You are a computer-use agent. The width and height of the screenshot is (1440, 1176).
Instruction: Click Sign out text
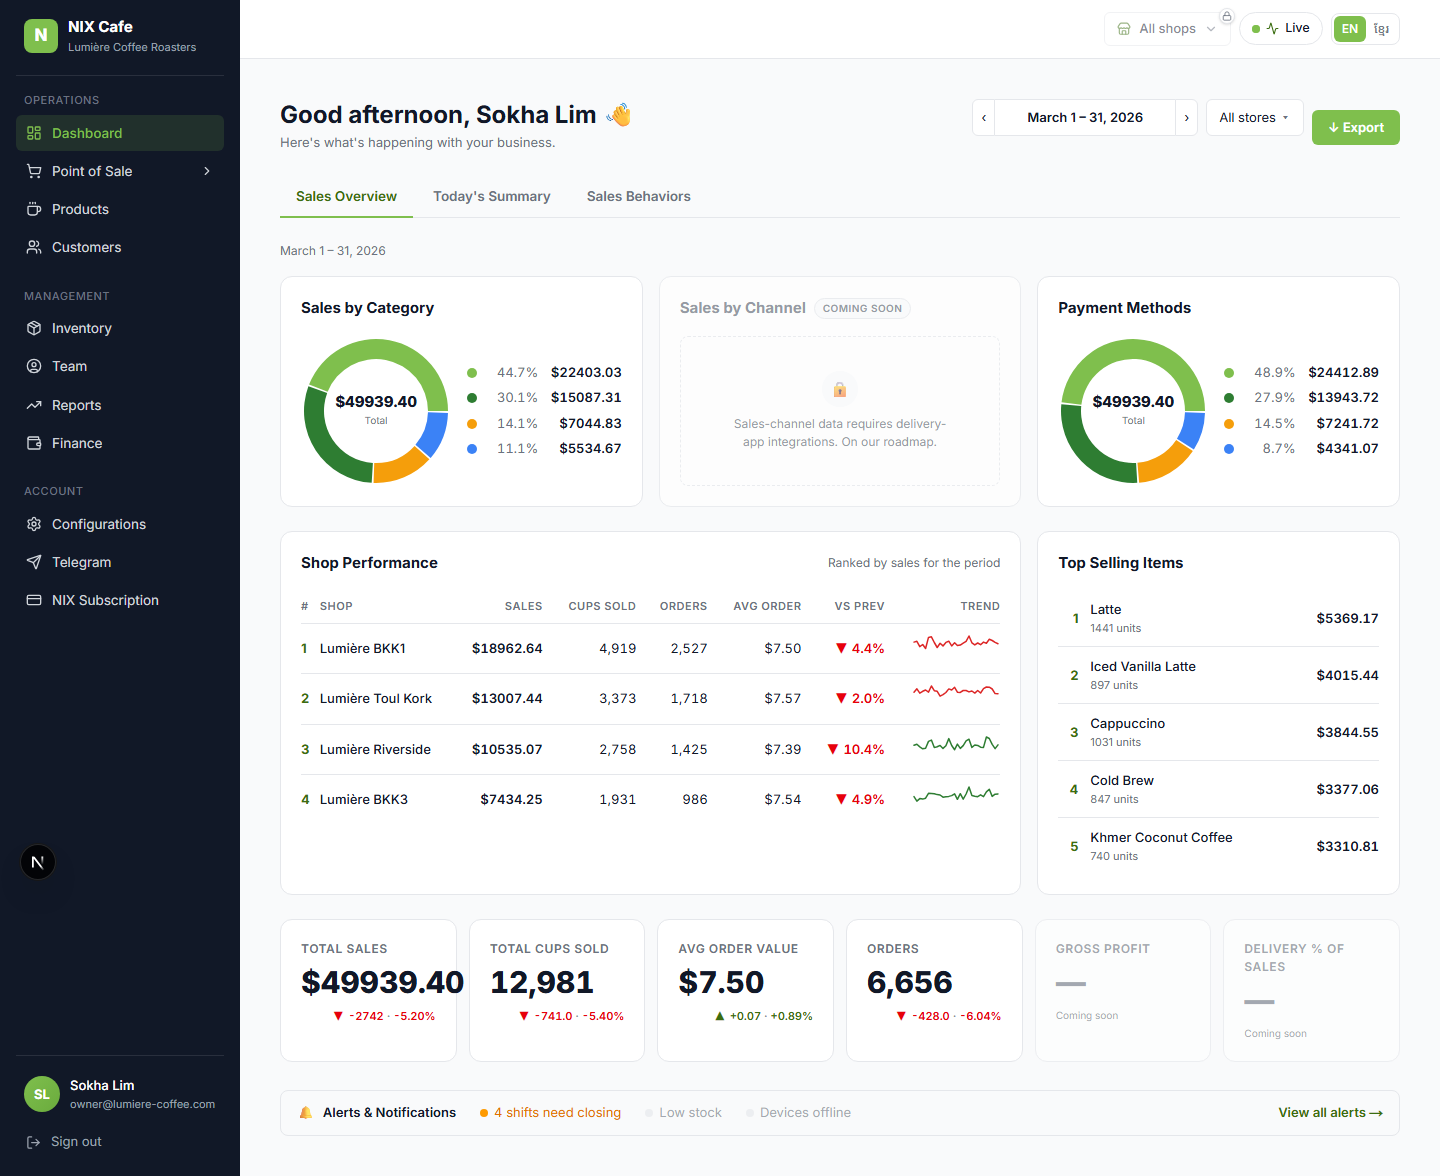point(76,1142)
